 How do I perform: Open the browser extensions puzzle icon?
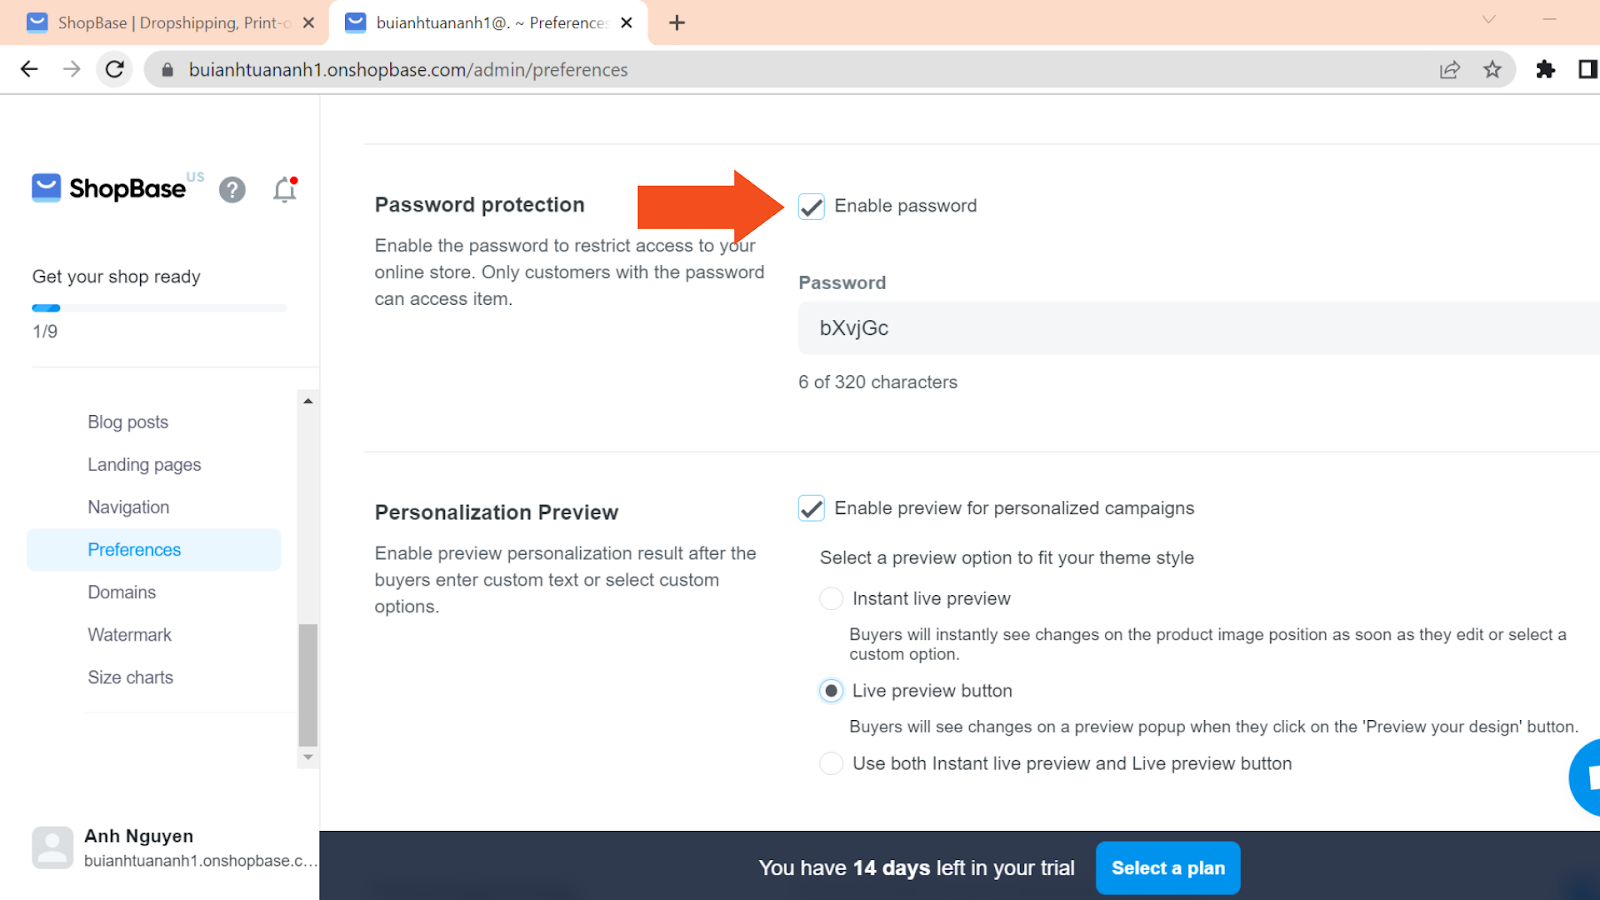[1545, 69]
